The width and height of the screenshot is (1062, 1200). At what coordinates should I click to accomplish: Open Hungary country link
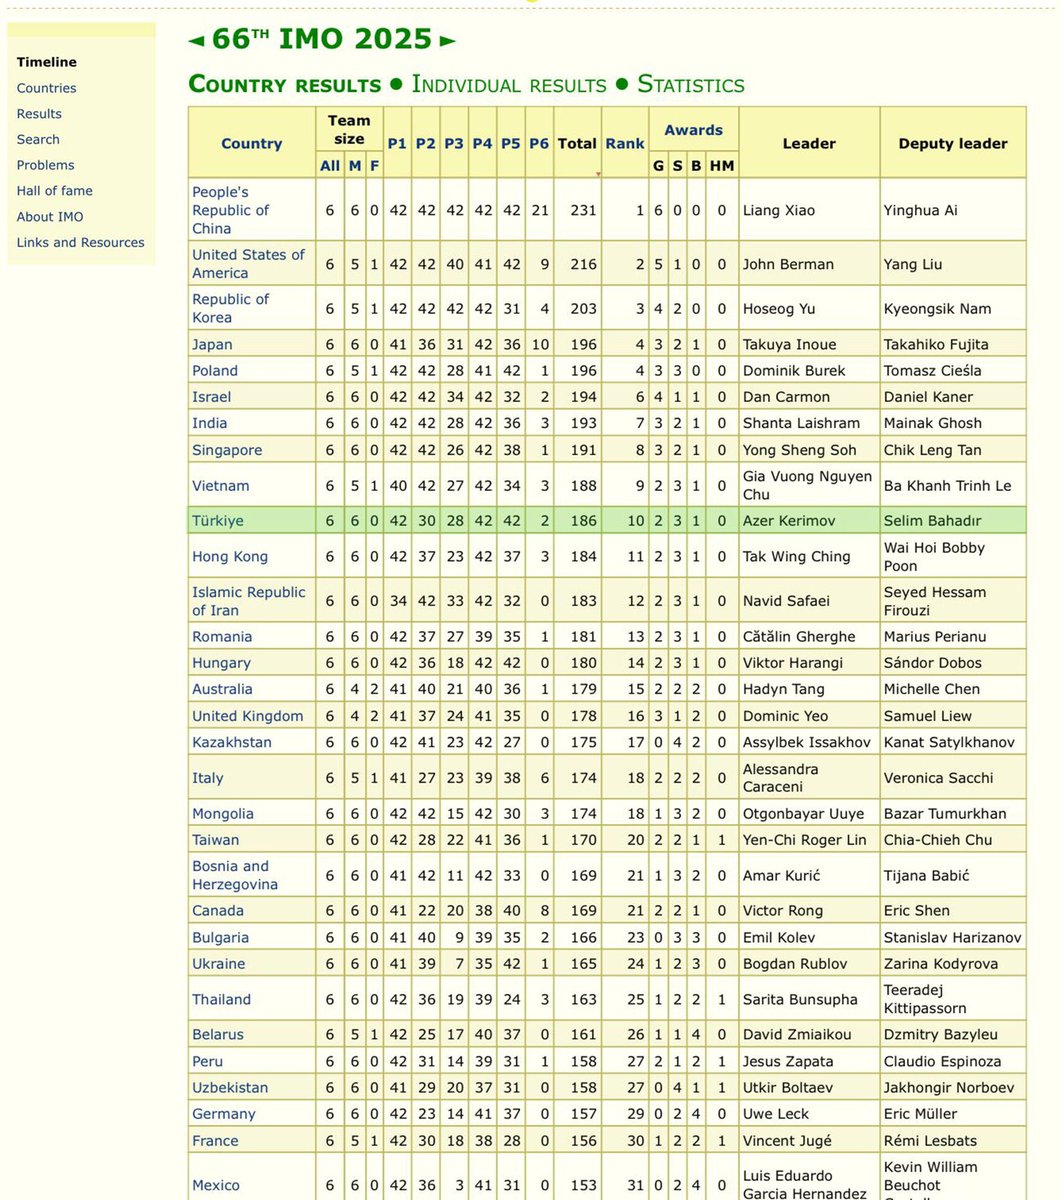click(221, 663)
